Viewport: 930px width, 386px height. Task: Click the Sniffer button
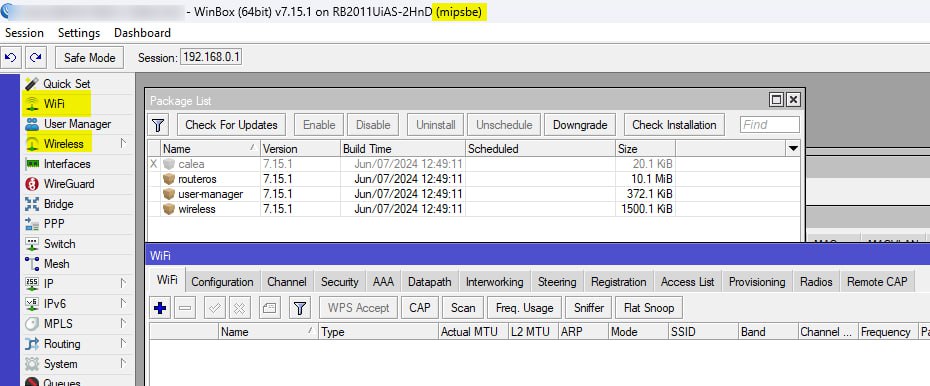point(589,308)
